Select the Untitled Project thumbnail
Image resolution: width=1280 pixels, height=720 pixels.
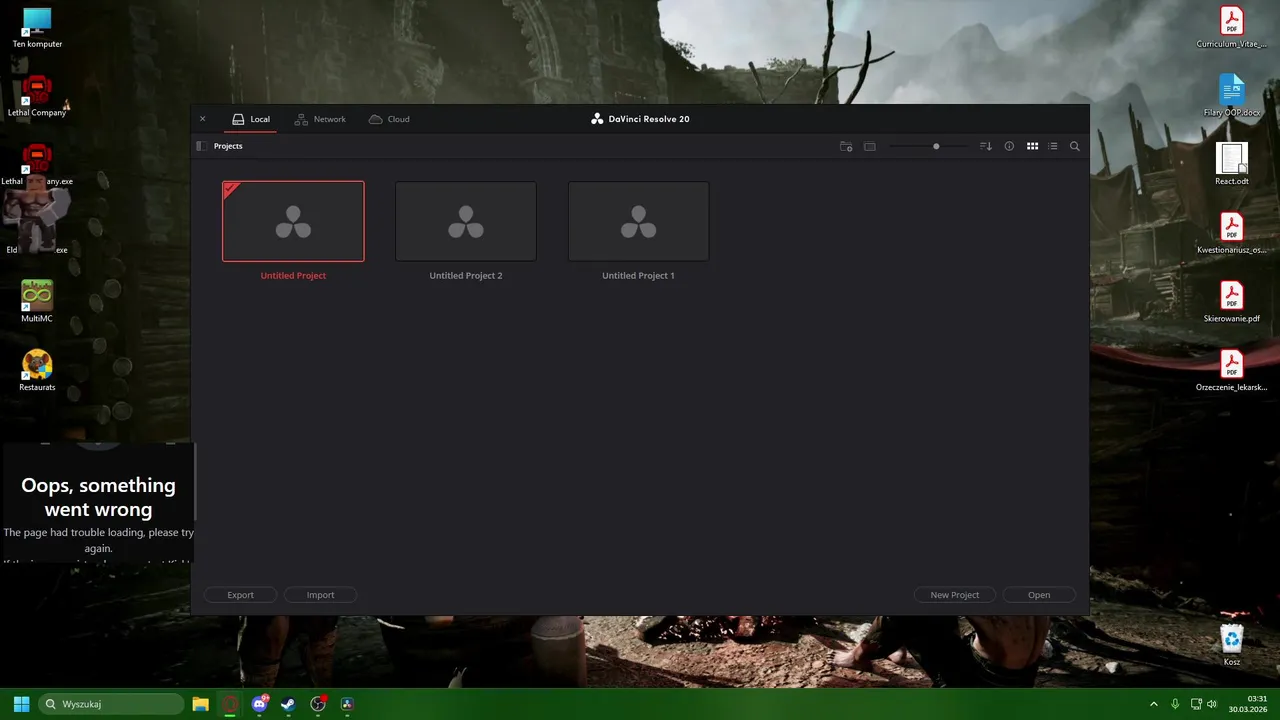[293, 221]
